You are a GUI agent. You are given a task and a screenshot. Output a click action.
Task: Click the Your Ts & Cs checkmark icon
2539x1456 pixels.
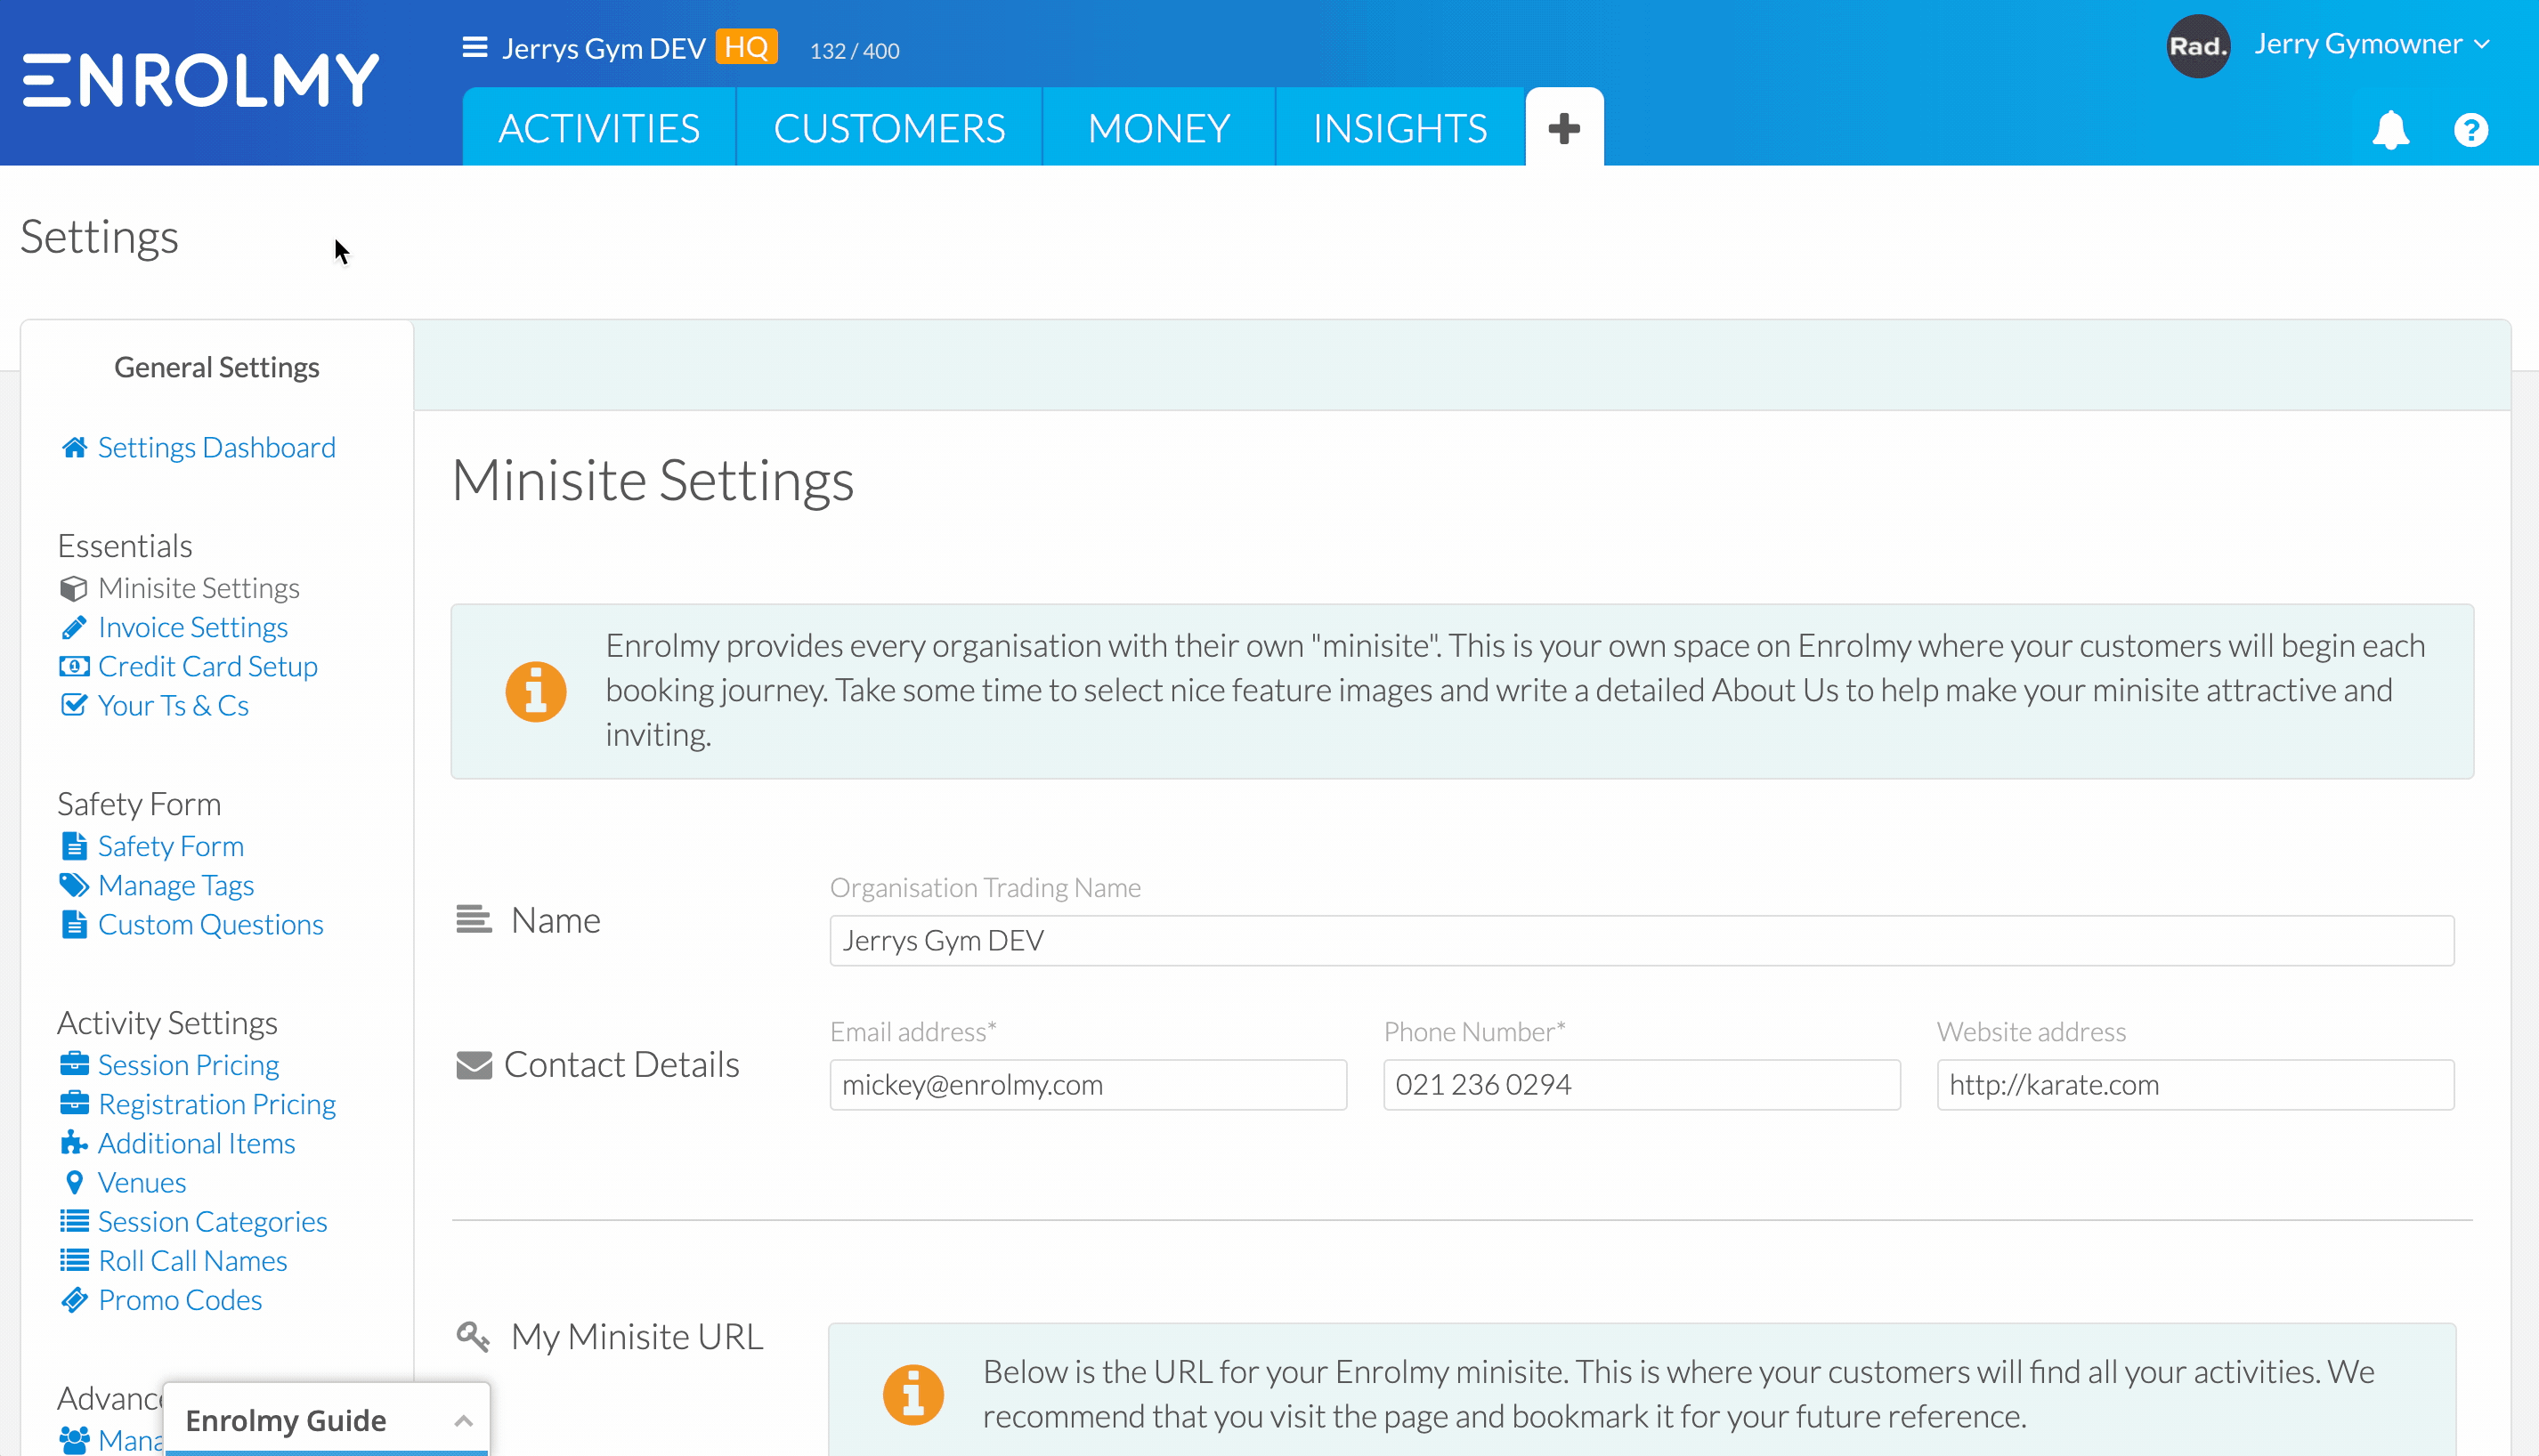click(74, 705)
